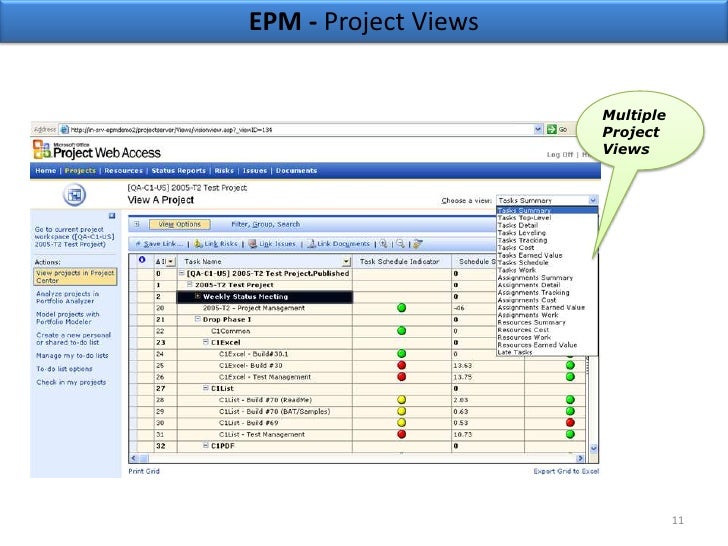728x546 pixels.
Task: Click the Print Grid link
Action: 144,471
